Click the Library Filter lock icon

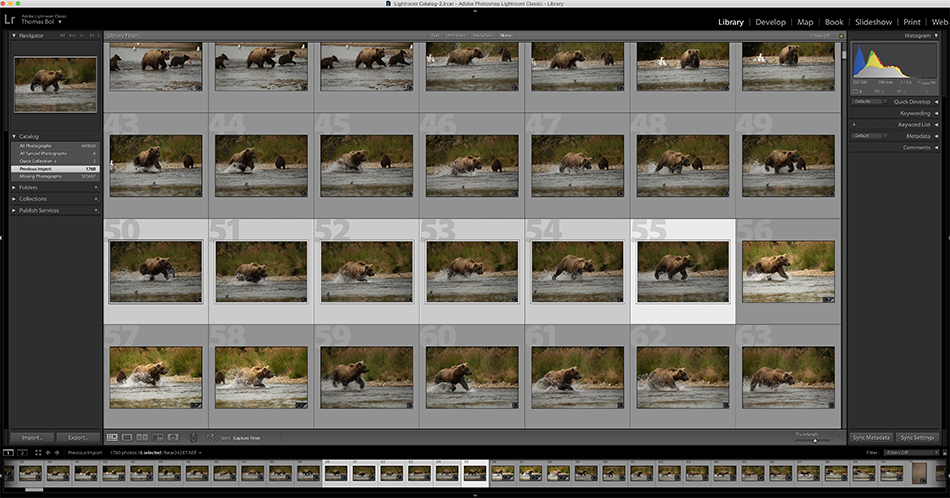pyautogui.click(x=841, y=36)
